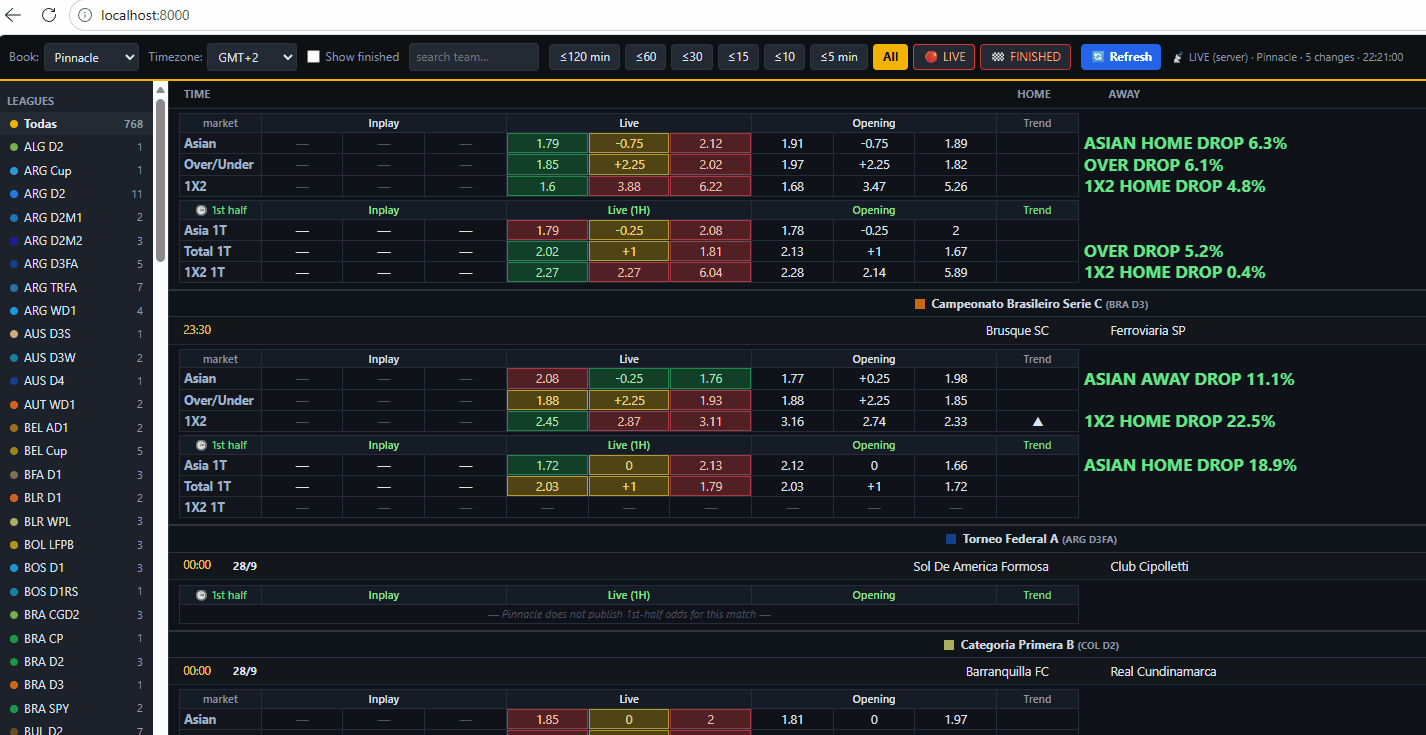Select the ARG D3FA league
Image resolution: width=1426 pixels, height=735 pixels.
(x=77, y=264)
